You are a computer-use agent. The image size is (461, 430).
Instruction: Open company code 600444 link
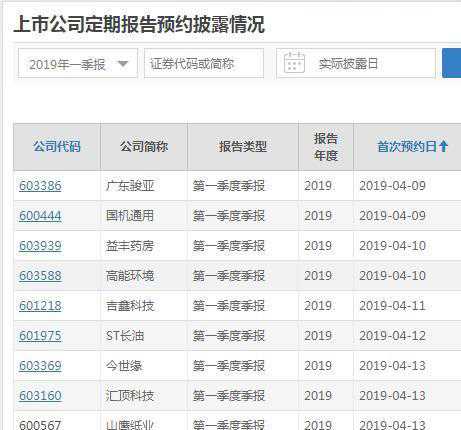point(40,216)
